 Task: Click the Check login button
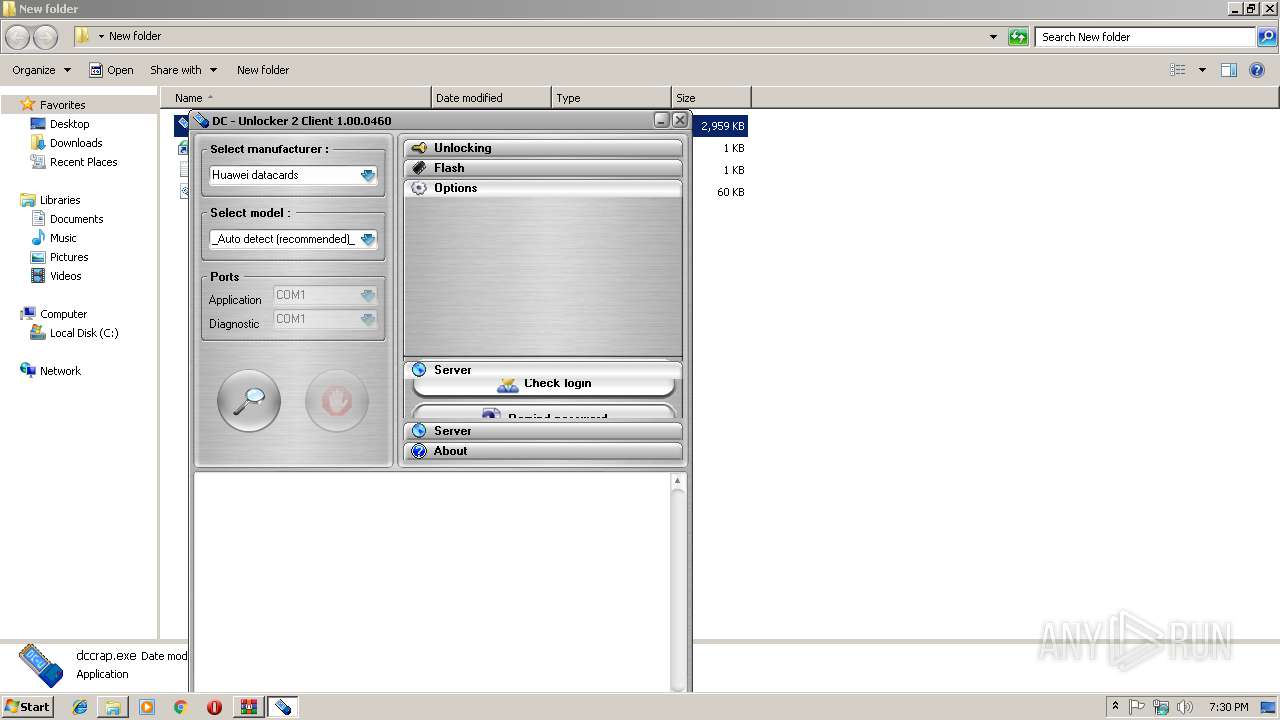(544, 384)
